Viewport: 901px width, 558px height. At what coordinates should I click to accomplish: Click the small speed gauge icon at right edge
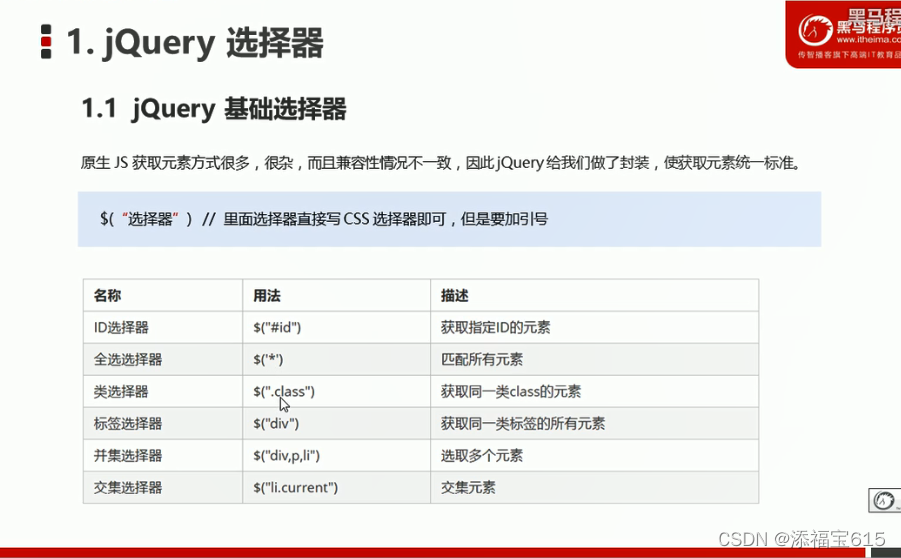[x=885, y=501]
